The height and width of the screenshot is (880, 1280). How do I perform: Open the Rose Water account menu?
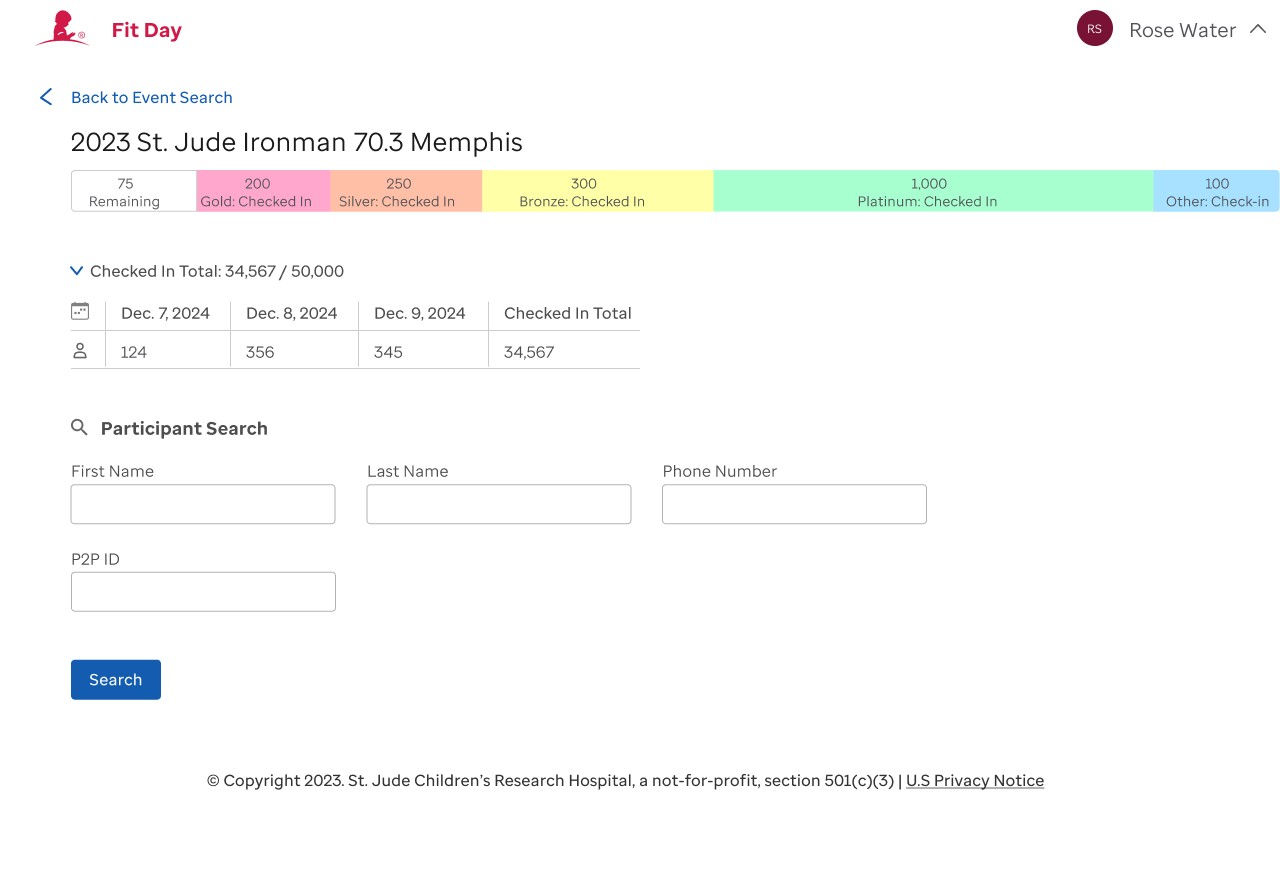tap(1182, 30)
